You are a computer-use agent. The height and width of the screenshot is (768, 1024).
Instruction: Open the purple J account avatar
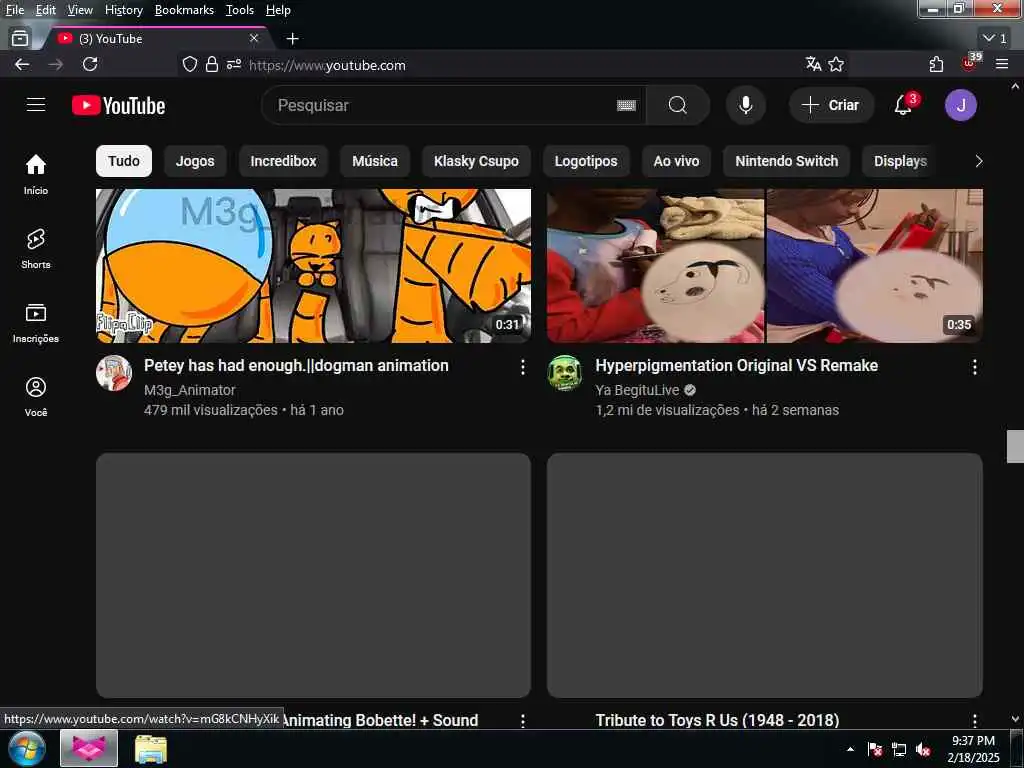click(x=961, y=105)
